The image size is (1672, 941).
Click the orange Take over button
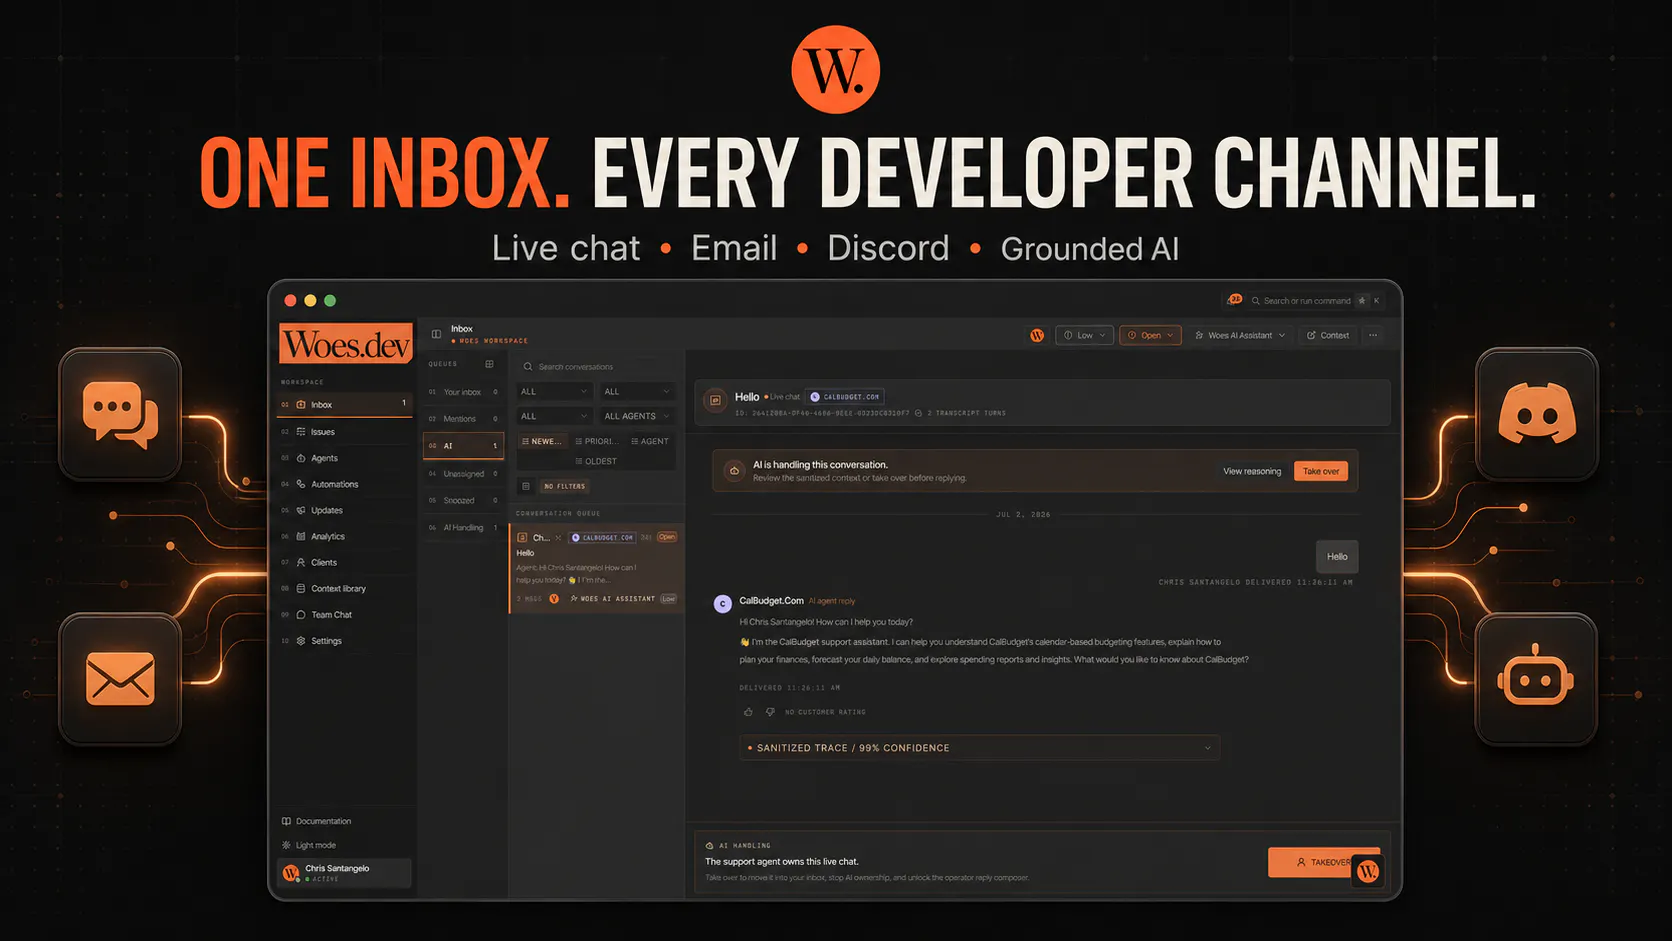[1320, 471]
